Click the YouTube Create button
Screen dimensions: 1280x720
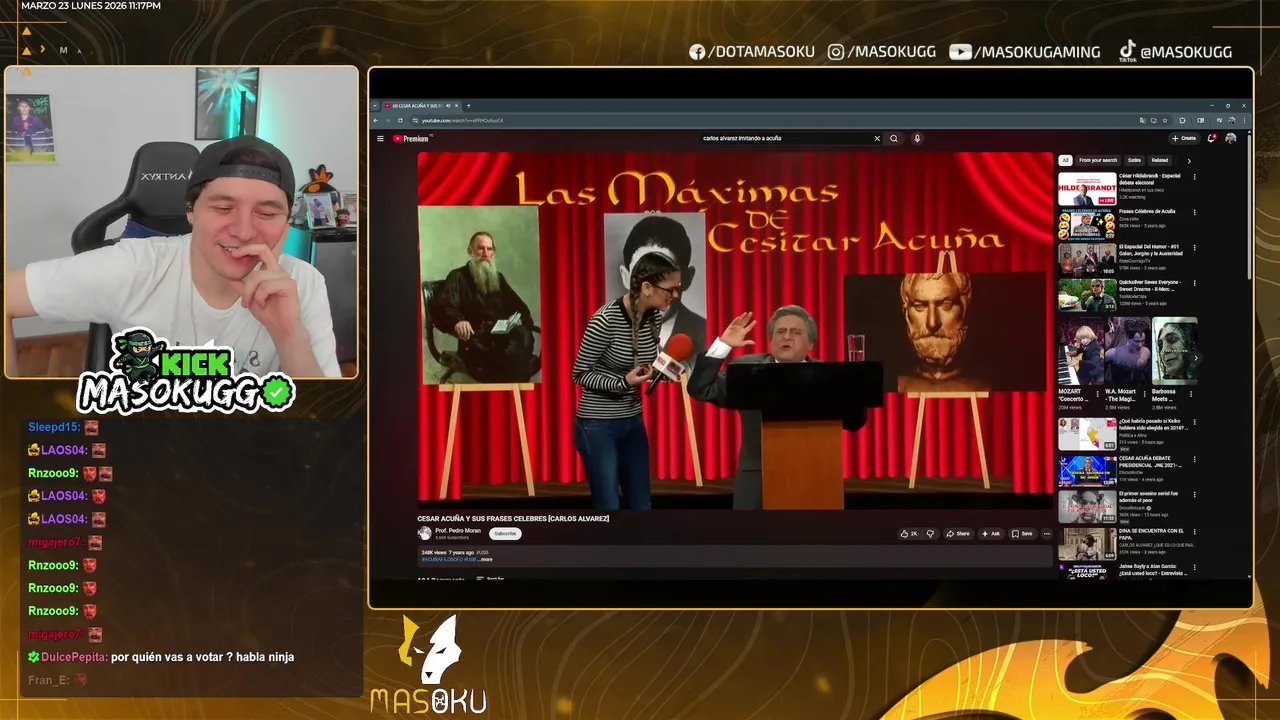pos(1184,138)
